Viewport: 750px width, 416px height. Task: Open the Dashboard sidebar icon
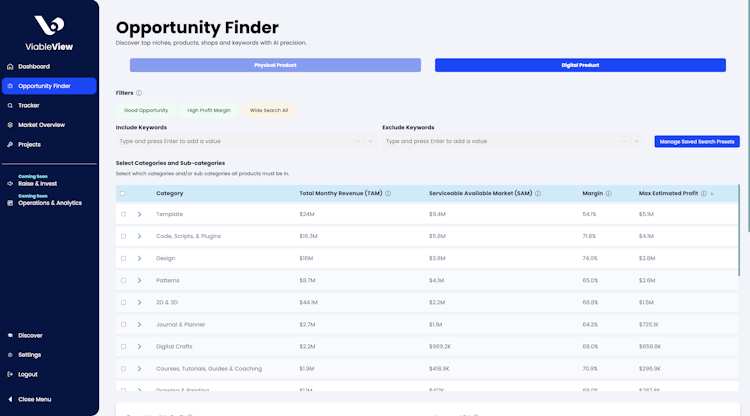coord(10,67)
